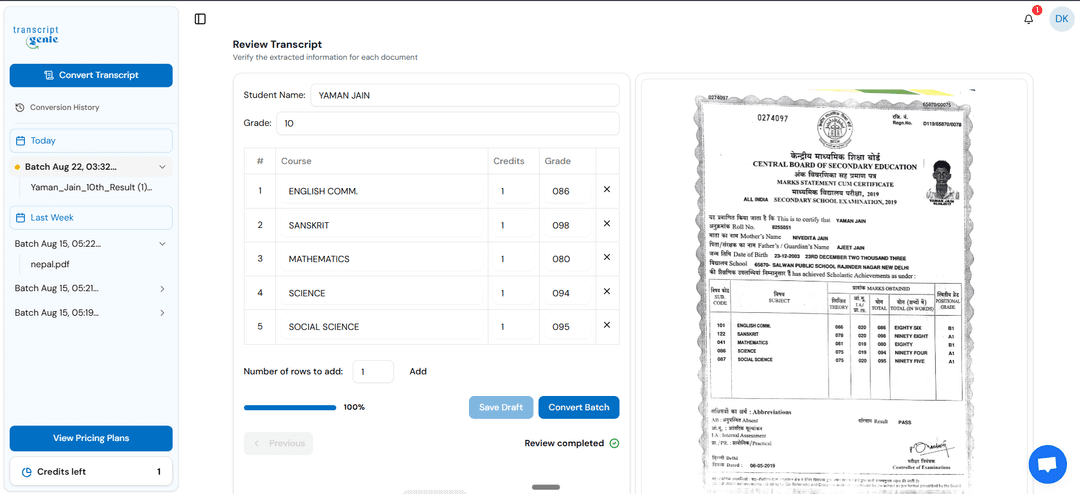Edit credits for SOCIAL SCIENCE row
This screenshot has width=1080, height=494.
point(514,327)
